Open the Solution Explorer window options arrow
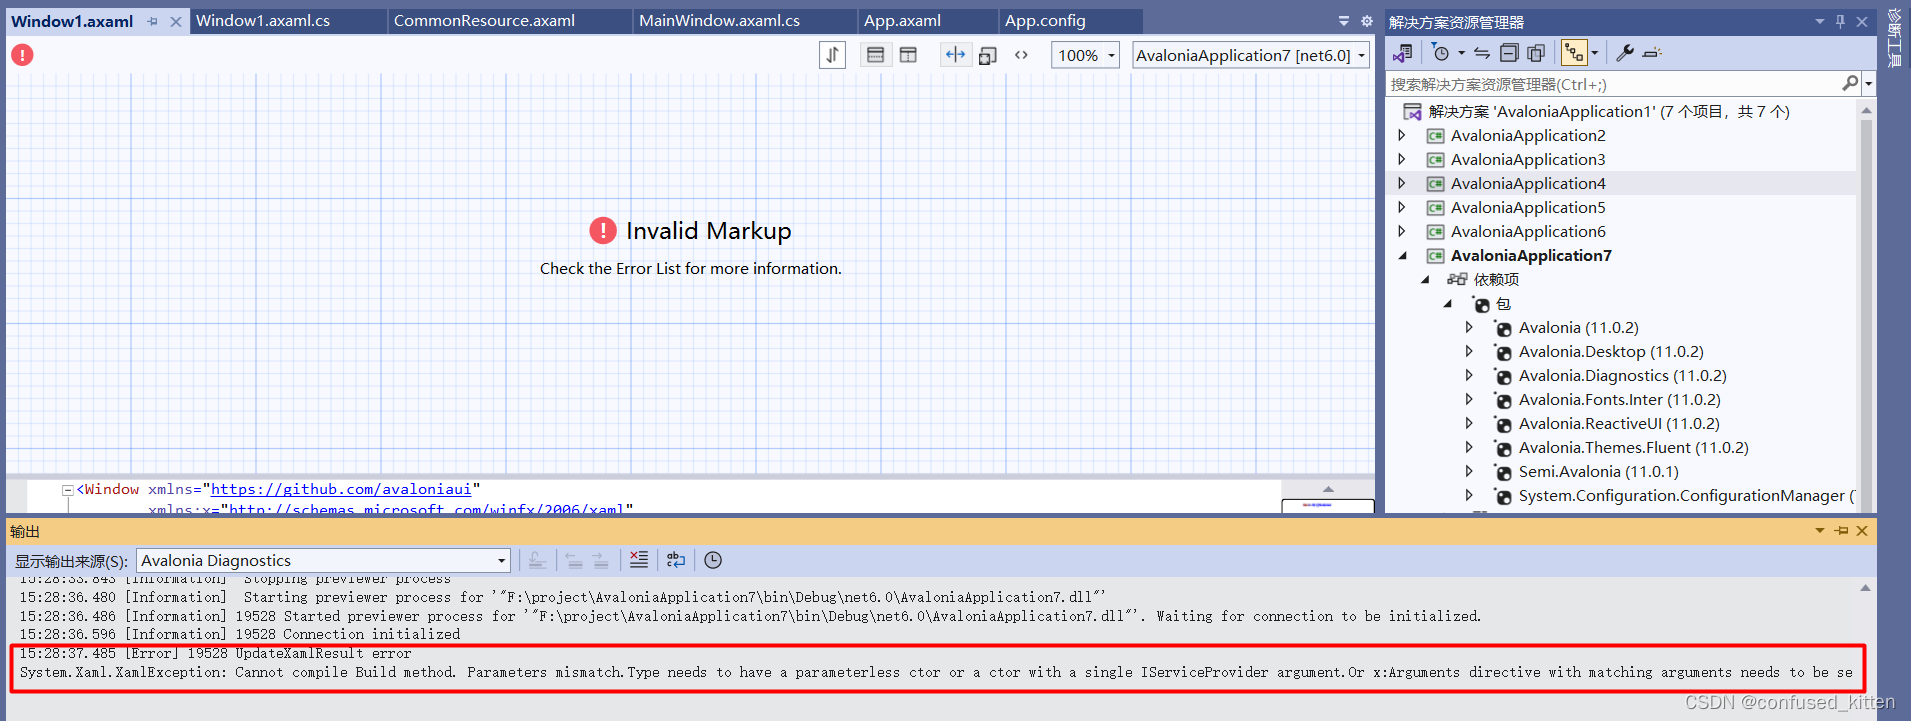The height and width of the screenshot is (721, 1911). 1820,21
